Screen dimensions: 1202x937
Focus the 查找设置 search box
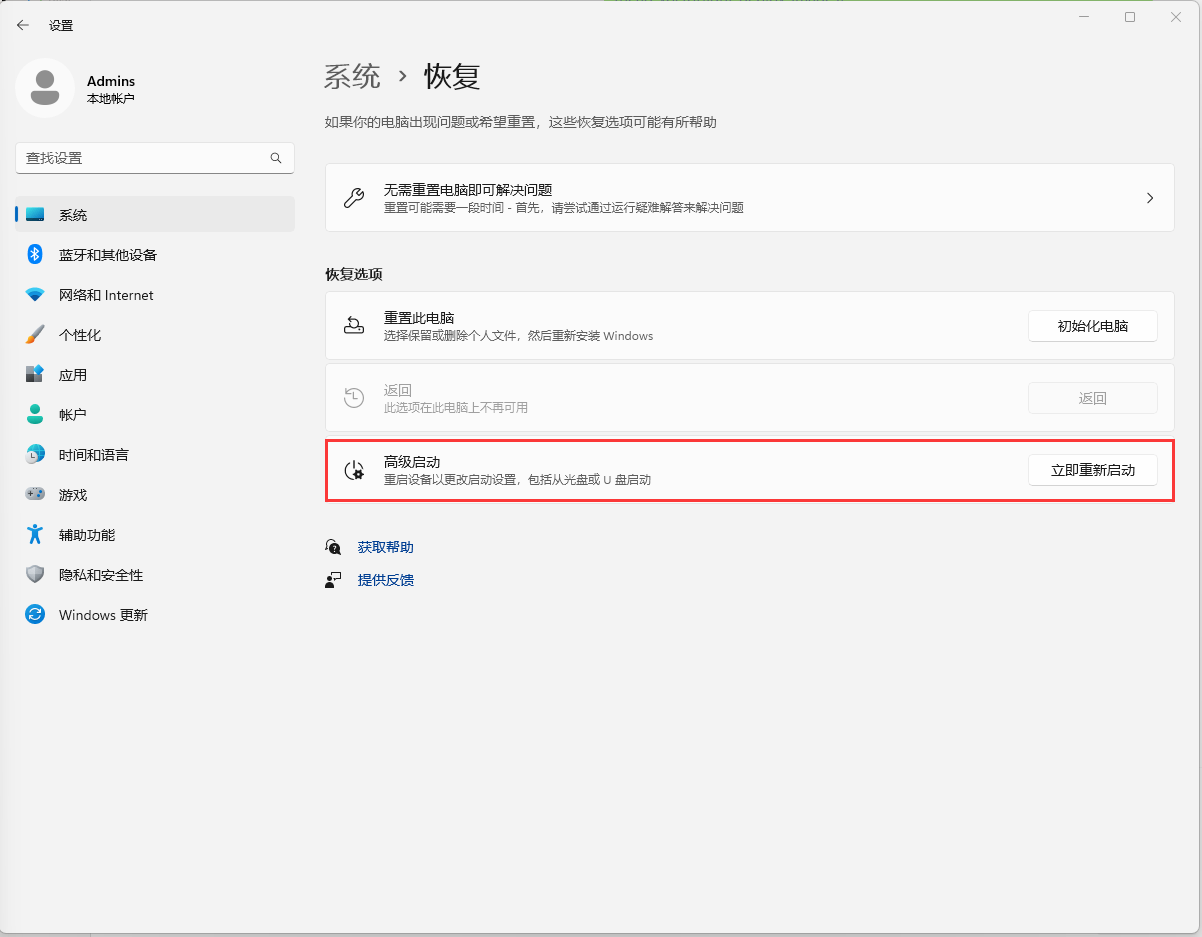[155, 158]
